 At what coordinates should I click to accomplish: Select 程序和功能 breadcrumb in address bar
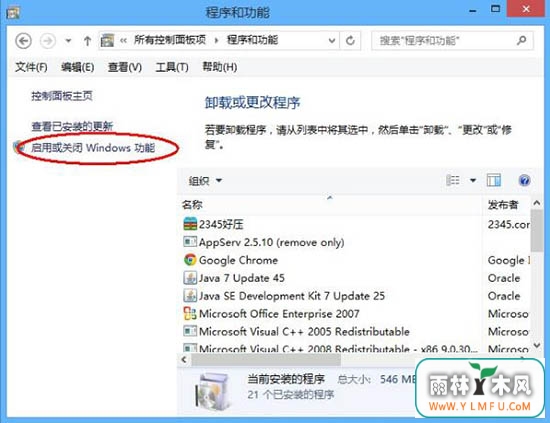tap(253, 40)
